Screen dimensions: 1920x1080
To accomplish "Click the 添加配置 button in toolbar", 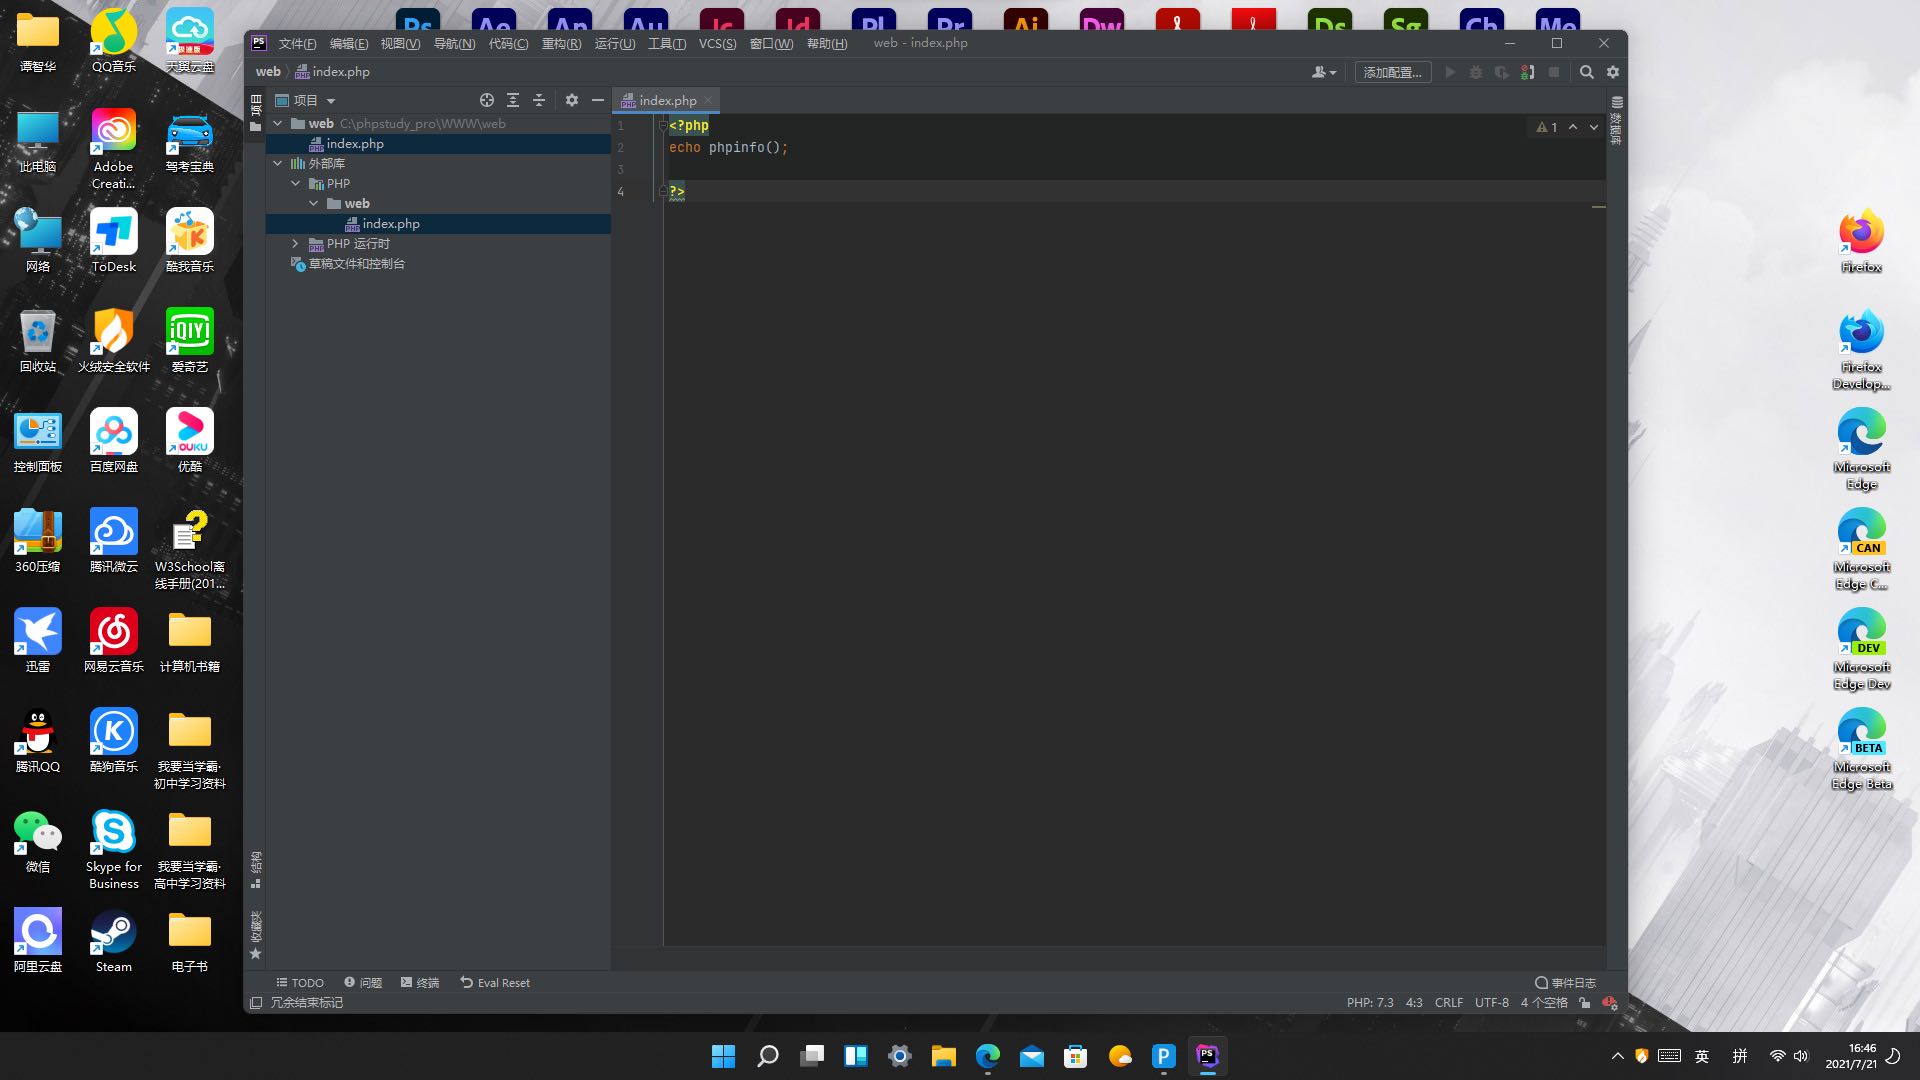I will tap(1393, 71).
